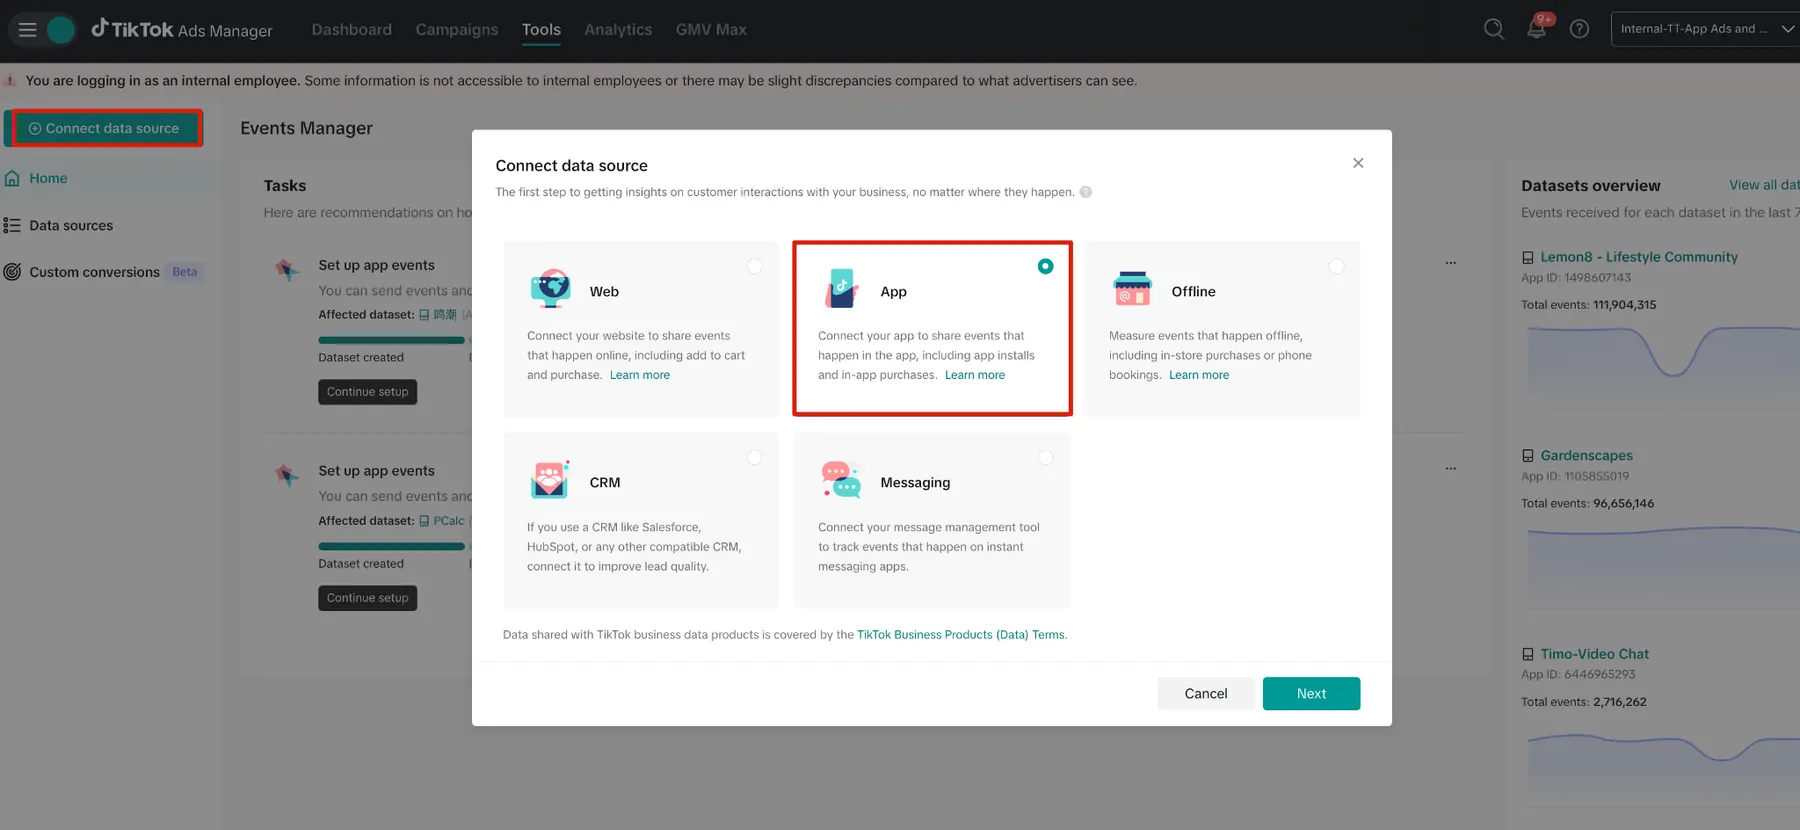Click the Messaging chat bubbles icon
Image resolution: width=1800 pixels, height=830 pixels.
841,480
